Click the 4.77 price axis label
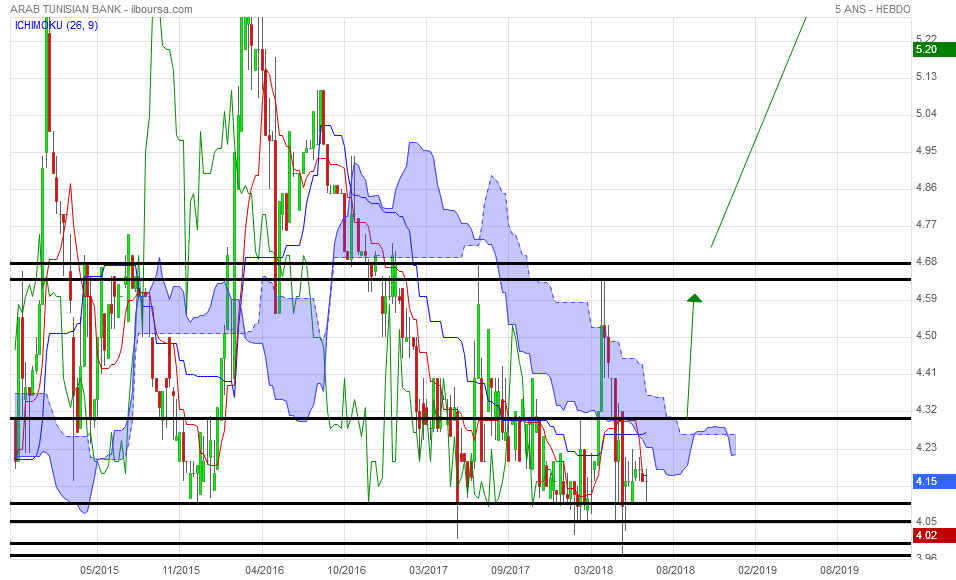This screenshot has height=580, width=956. 927,224
